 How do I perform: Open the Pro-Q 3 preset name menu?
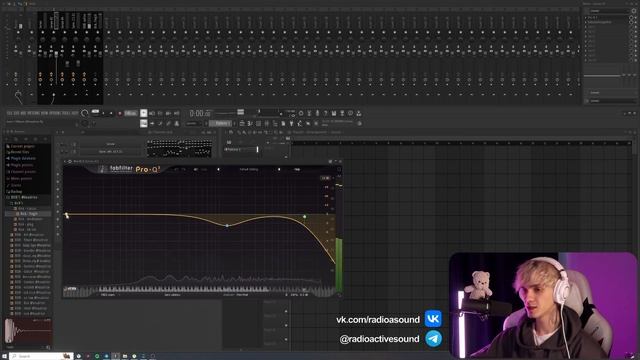coord(249,169)
